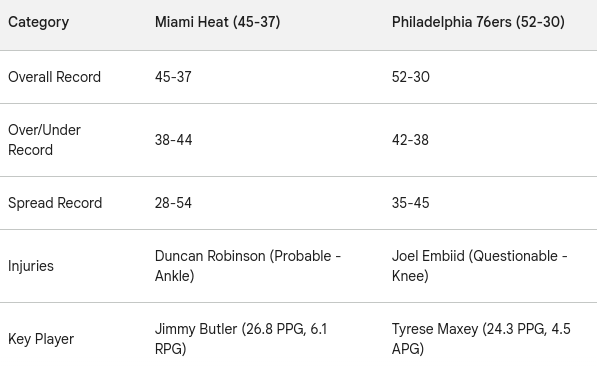
Task: Click the Philadelphia 76ers (52-30) column header
Action: pyautogui.click(x=478, y=22)
